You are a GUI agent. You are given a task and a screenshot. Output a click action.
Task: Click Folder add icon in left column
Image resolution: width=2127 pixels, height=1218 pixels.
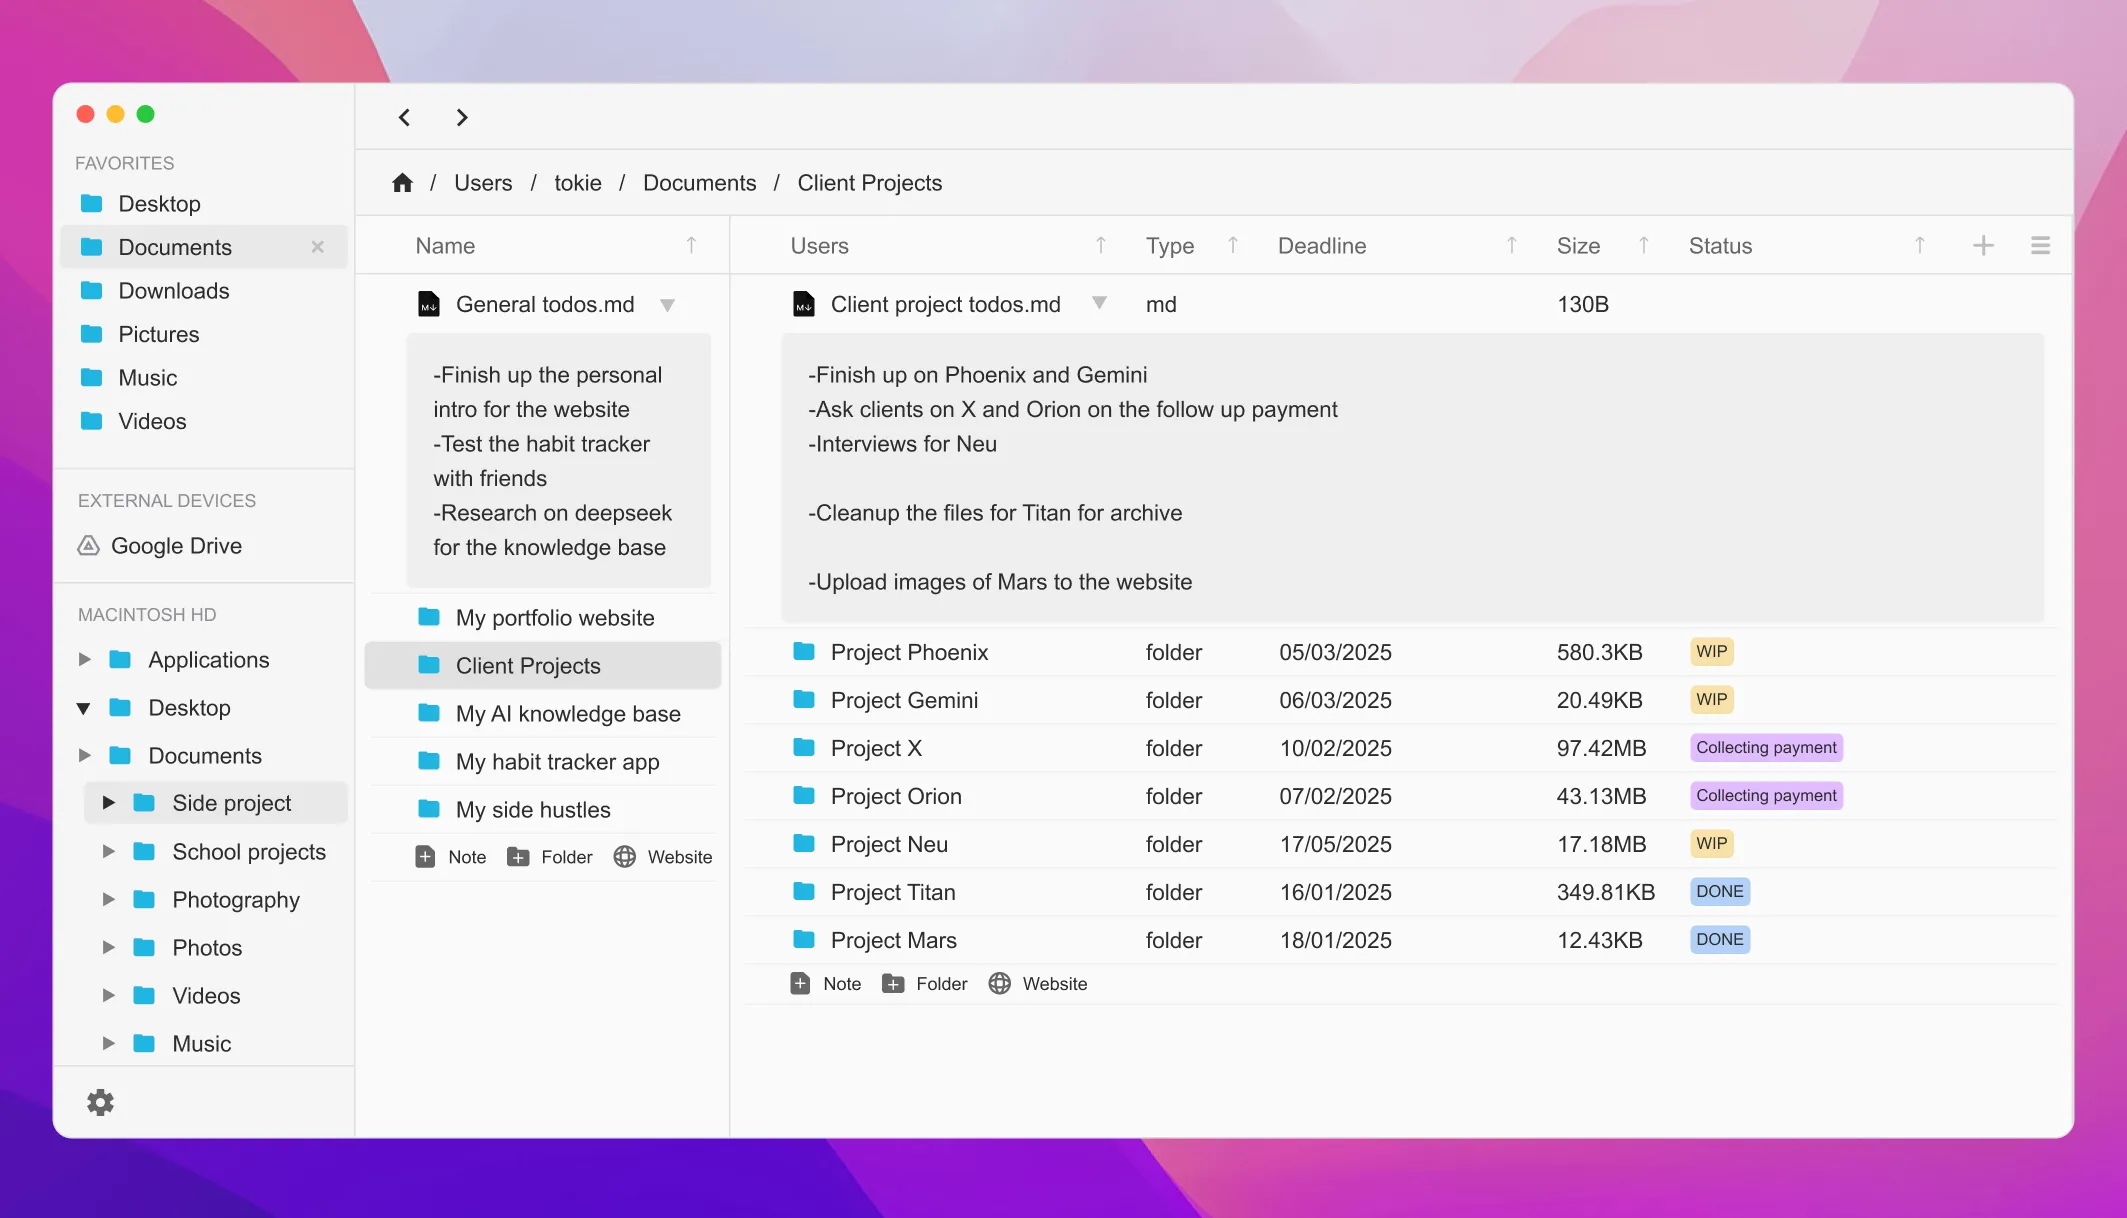[x=518, y=857]
